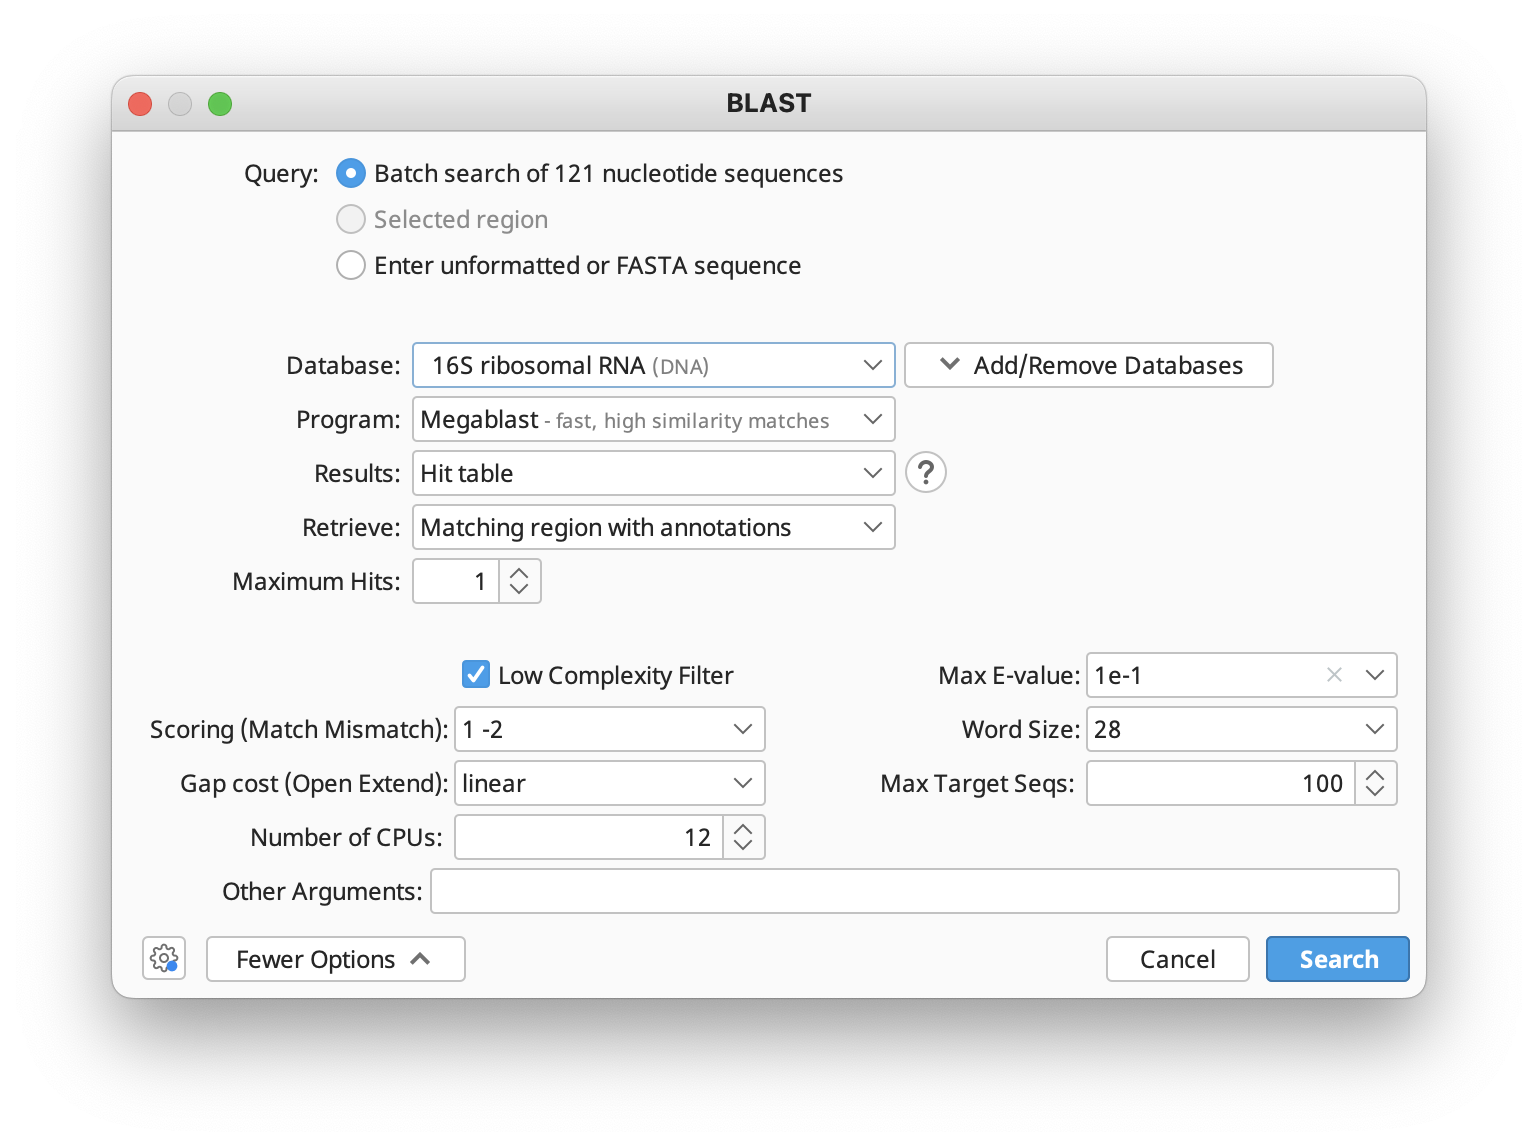Toggle the Low Complexity Filter checkbox
Viewport: 1538px width, 1146px height.
[476, 674]
